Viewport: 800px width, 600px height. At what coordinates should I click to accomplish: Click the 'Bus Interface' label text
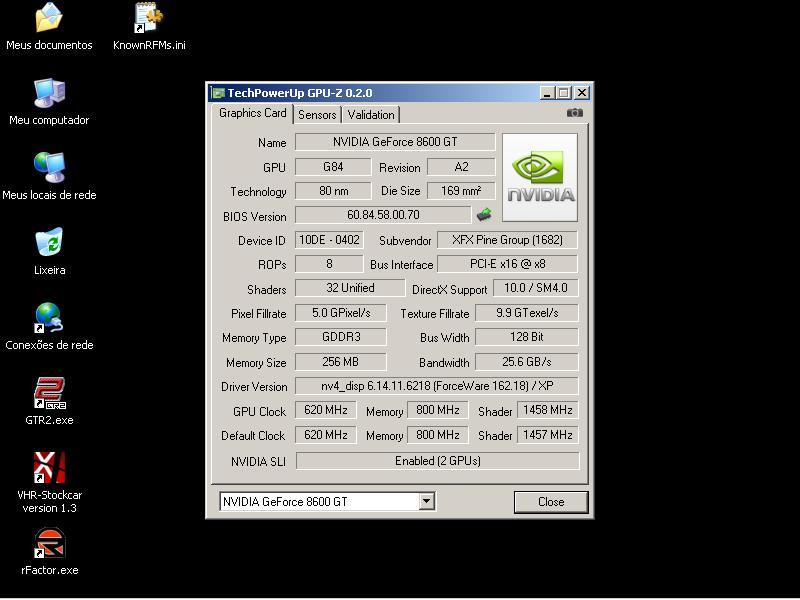(x=402, y=265)
